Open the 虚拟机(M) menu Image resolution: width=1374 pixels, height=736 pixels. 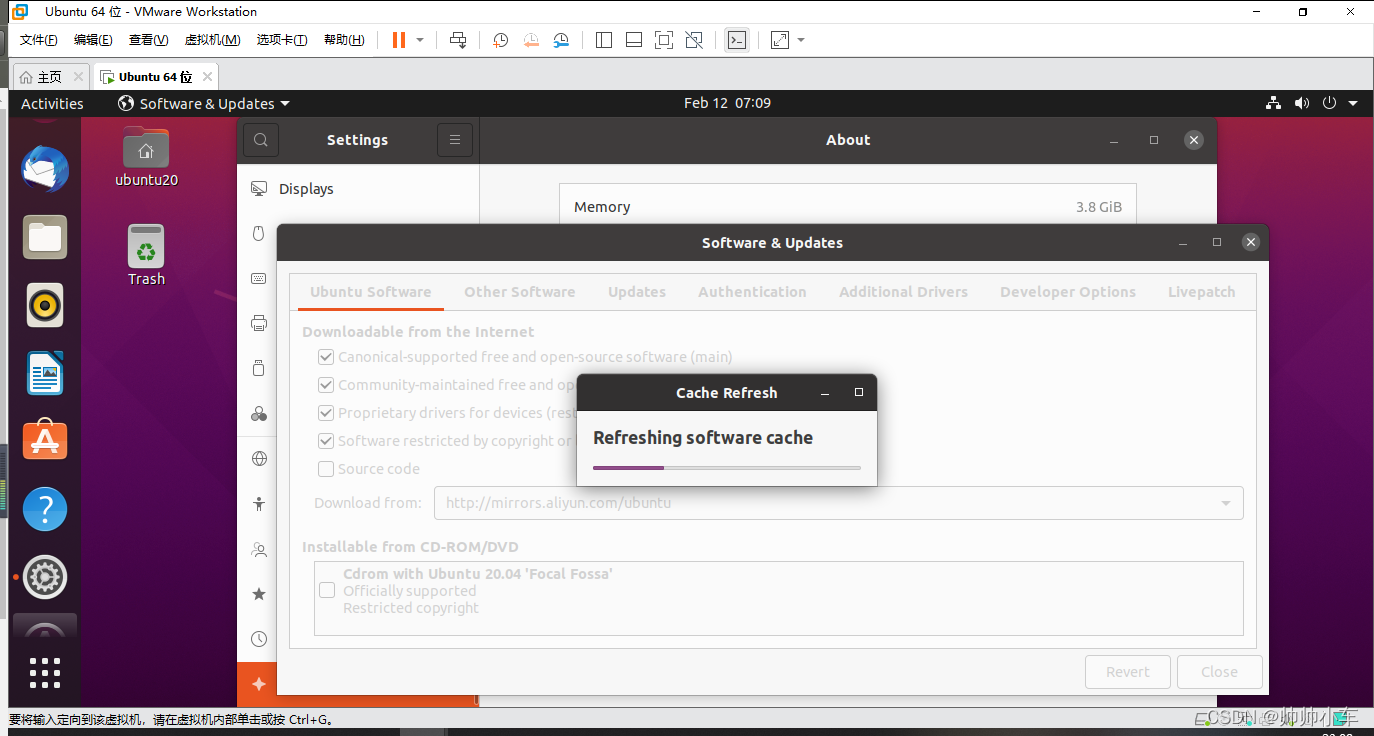coord(212,40)
